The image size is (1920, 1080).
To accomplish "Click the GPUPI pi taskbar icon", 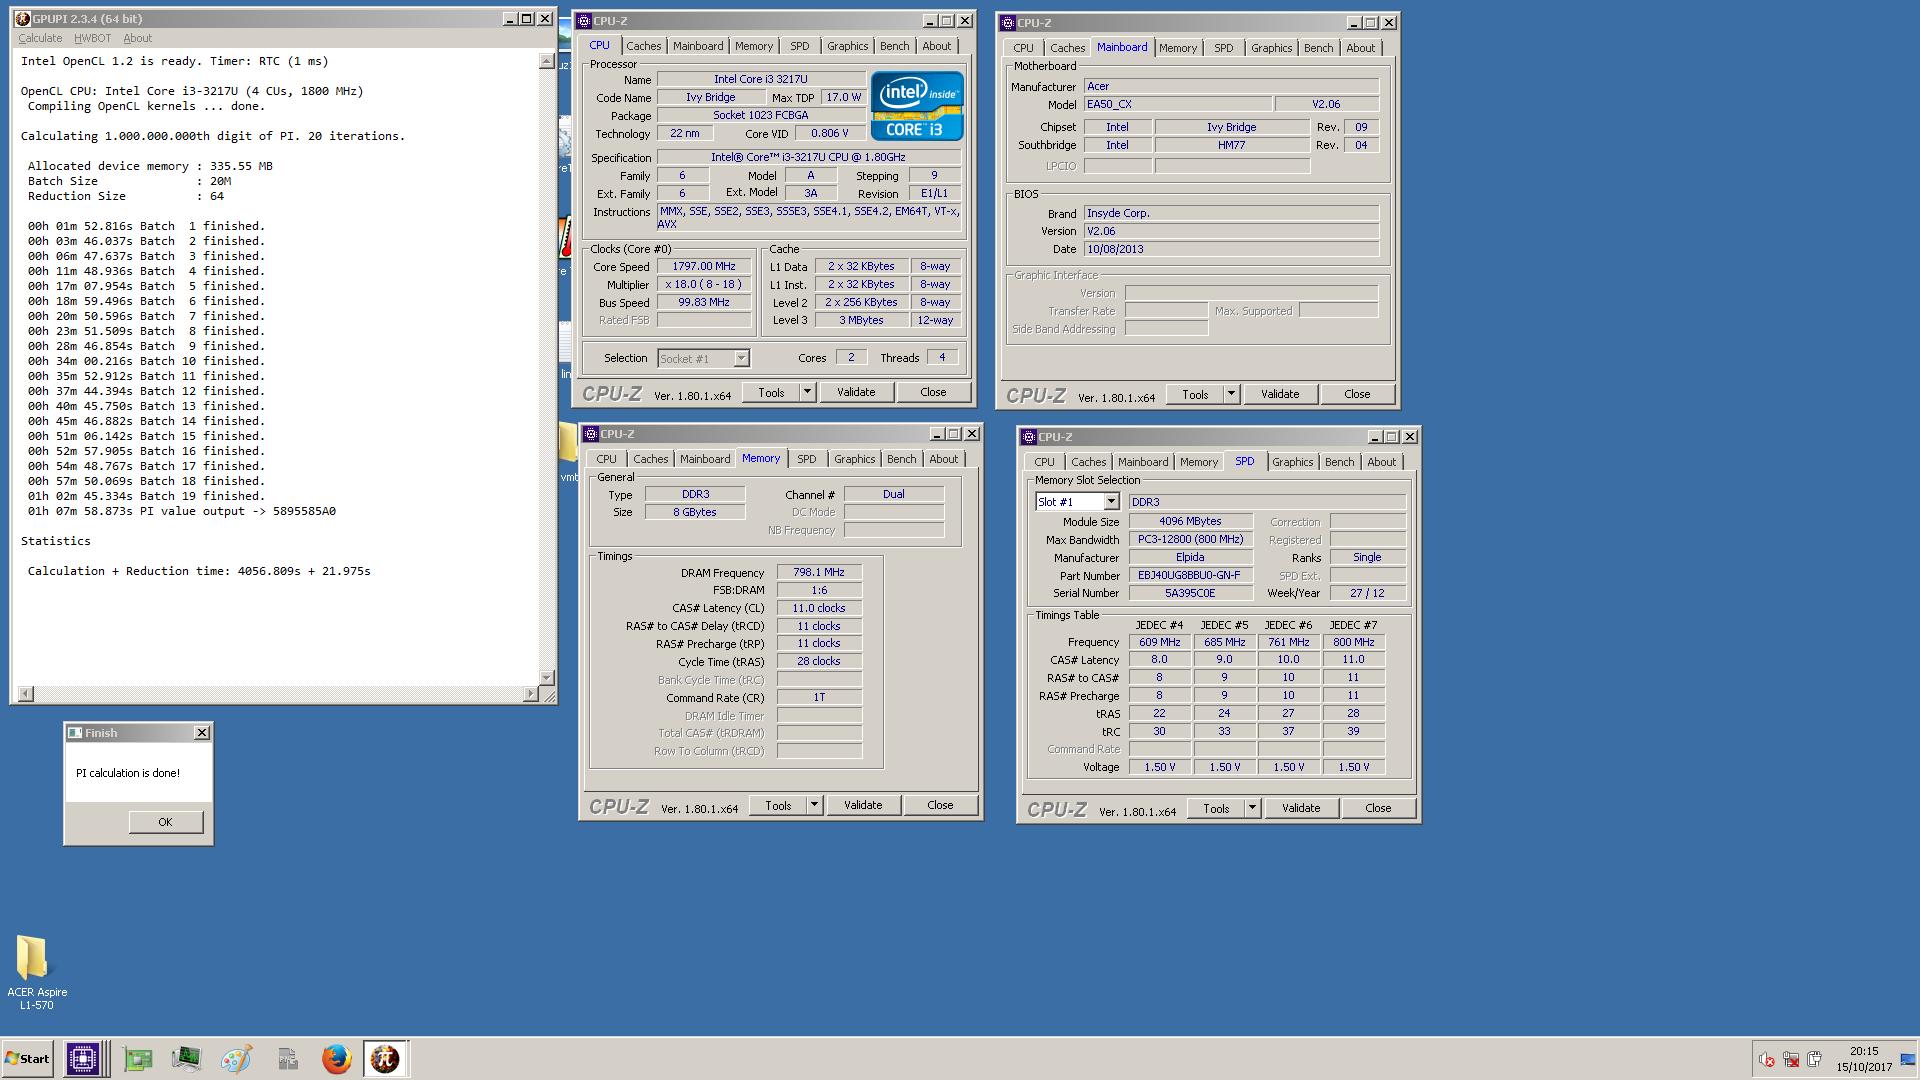I will 385,1059.
